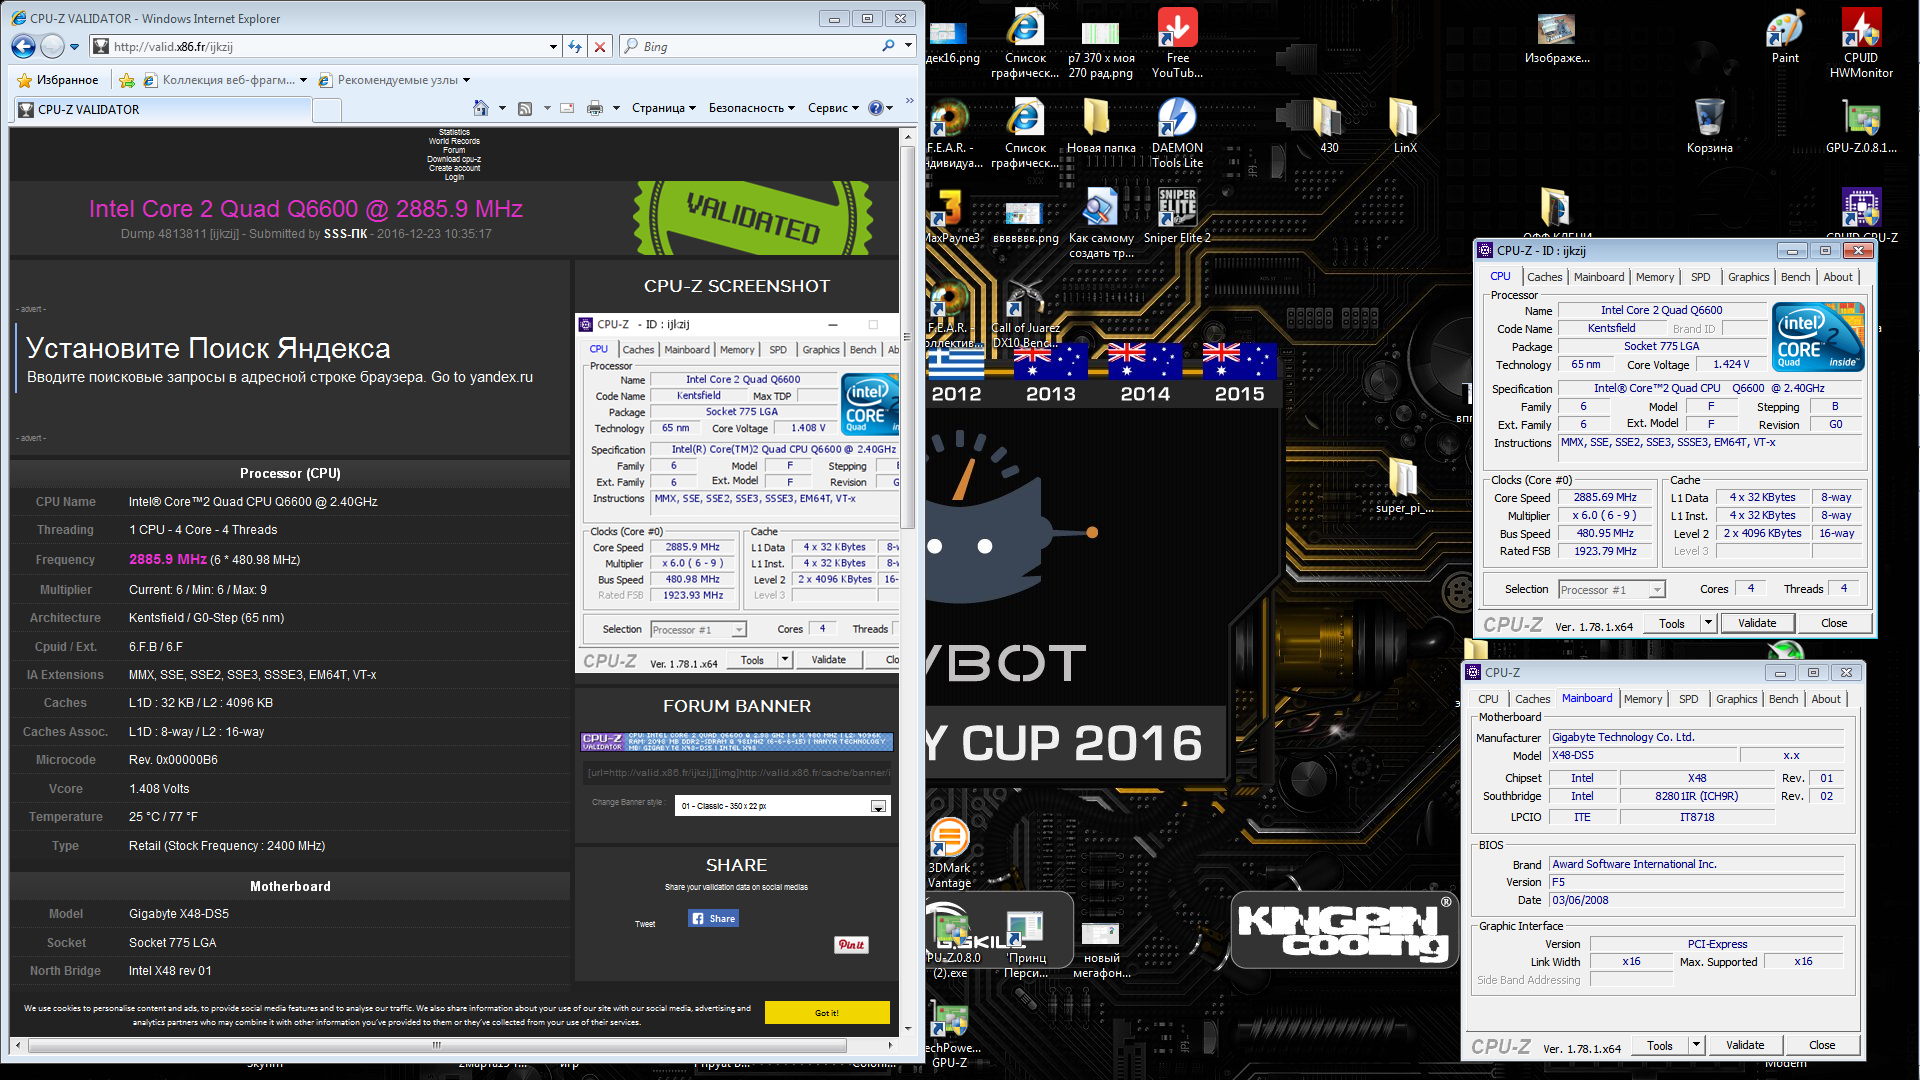The height and width of the screenshot is (1080, 1920).
Task: Click Validate in CPU-Z ID ijkzij window
Action: (x=1757, y=623)
